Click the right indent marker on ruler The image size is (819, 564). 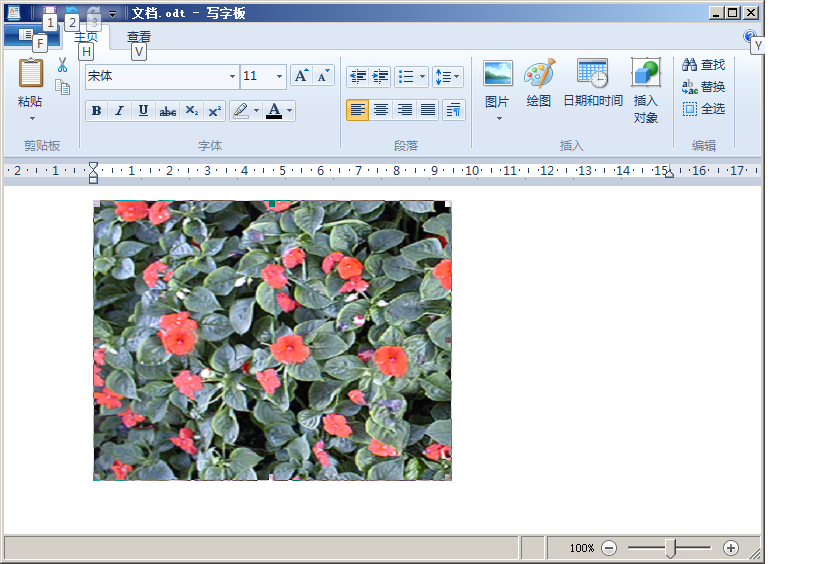click(x=669, y=173)
